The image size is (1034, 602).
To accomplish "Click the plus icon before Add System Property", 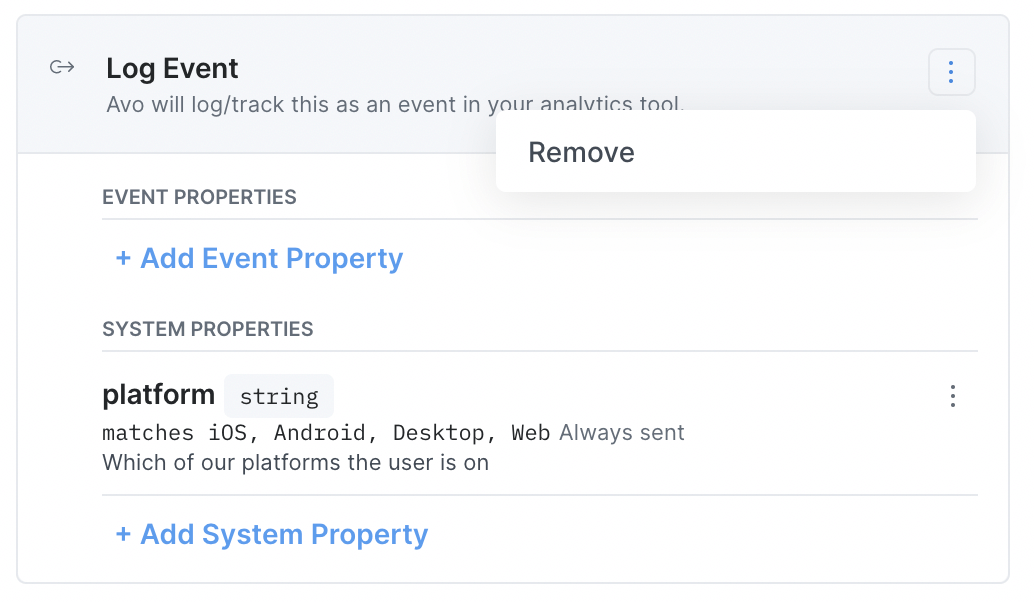I will tap(122, 534).
